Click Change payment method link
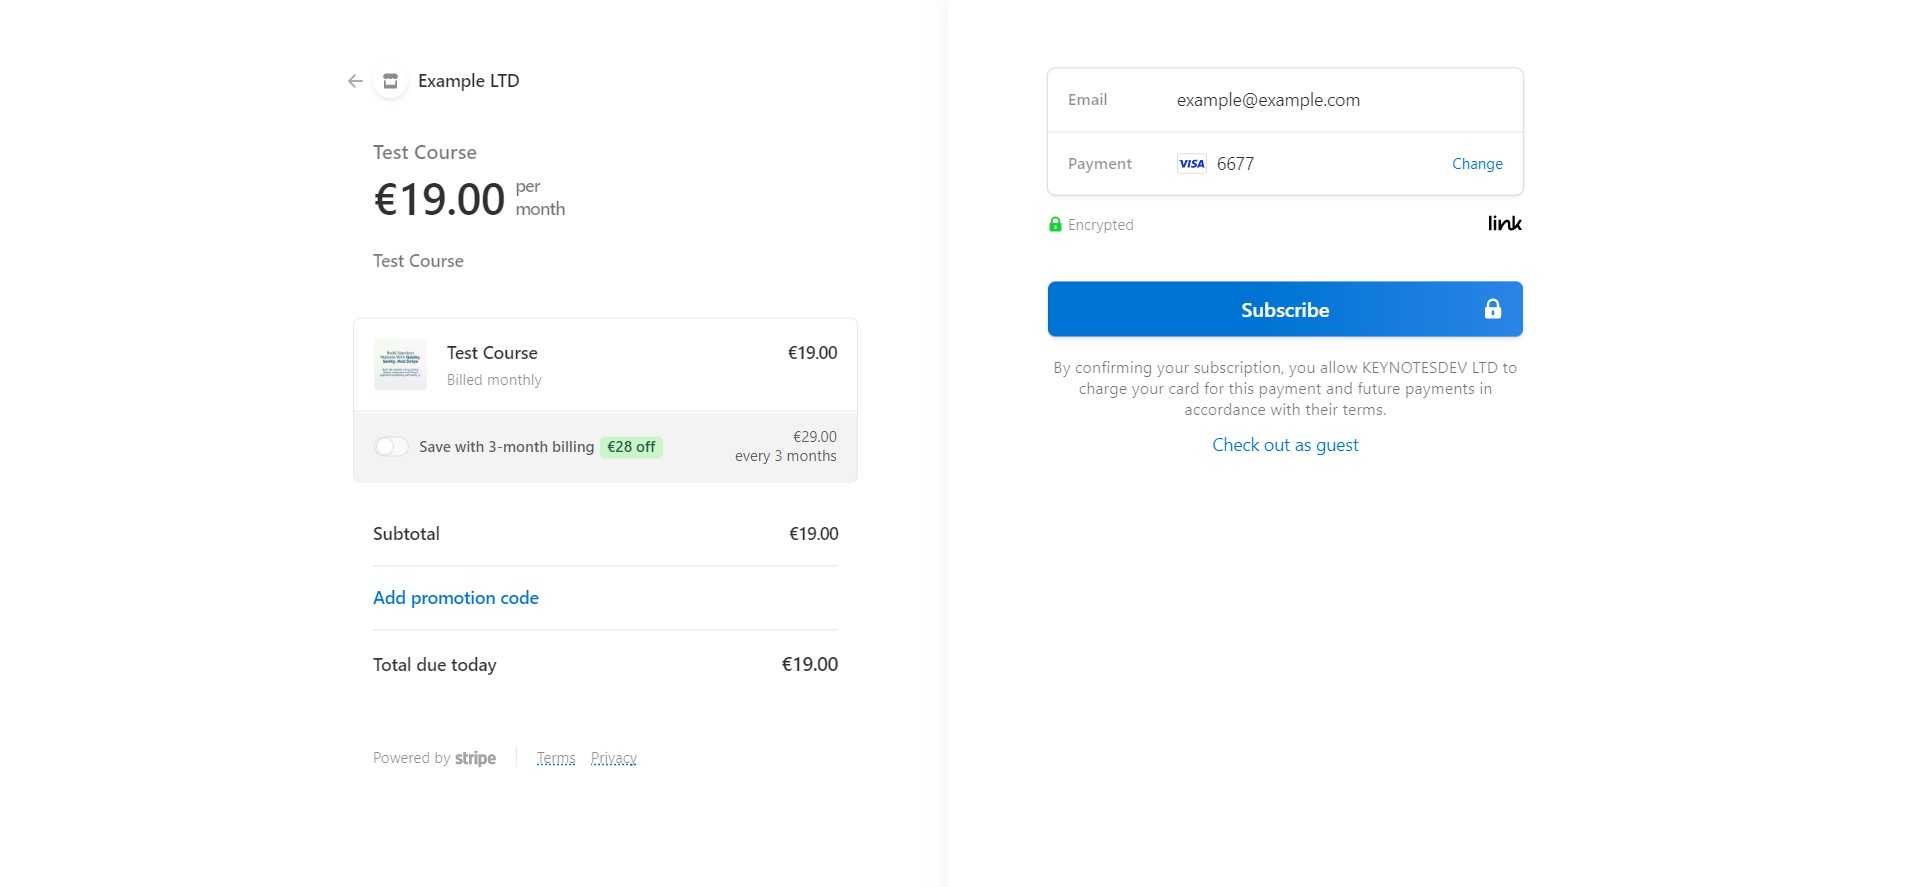The width and height of the screenshot is (1907, 887). pyautogui.click(x=1477, y=164)
